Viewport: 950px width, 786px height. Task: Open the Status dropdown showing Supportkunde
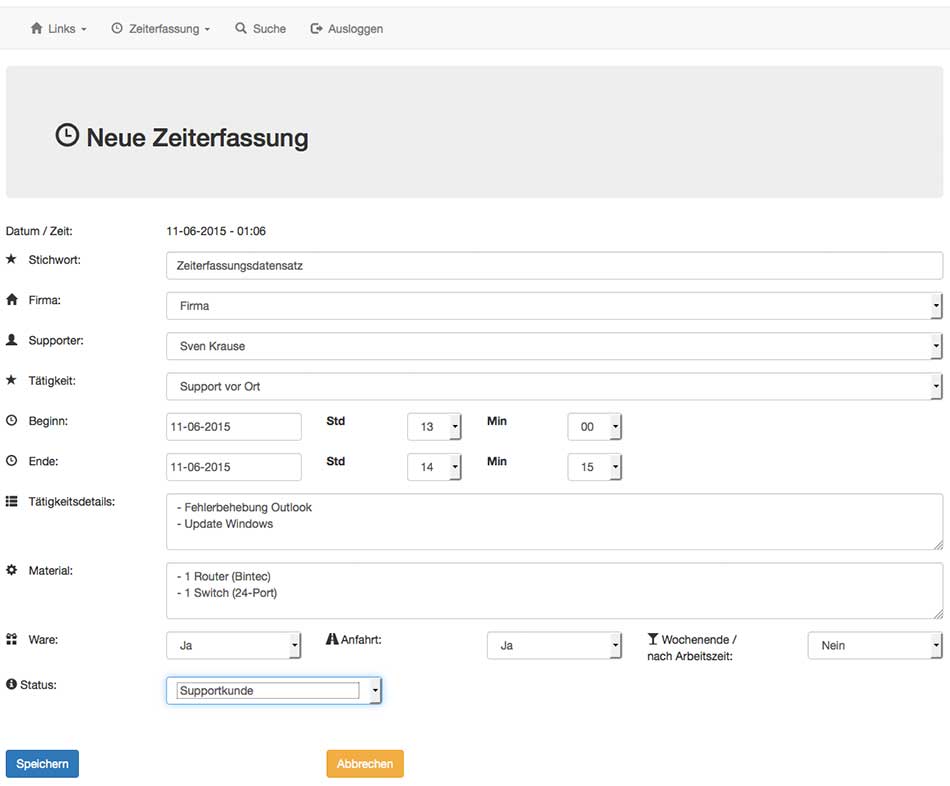click(x=274, y=690)
